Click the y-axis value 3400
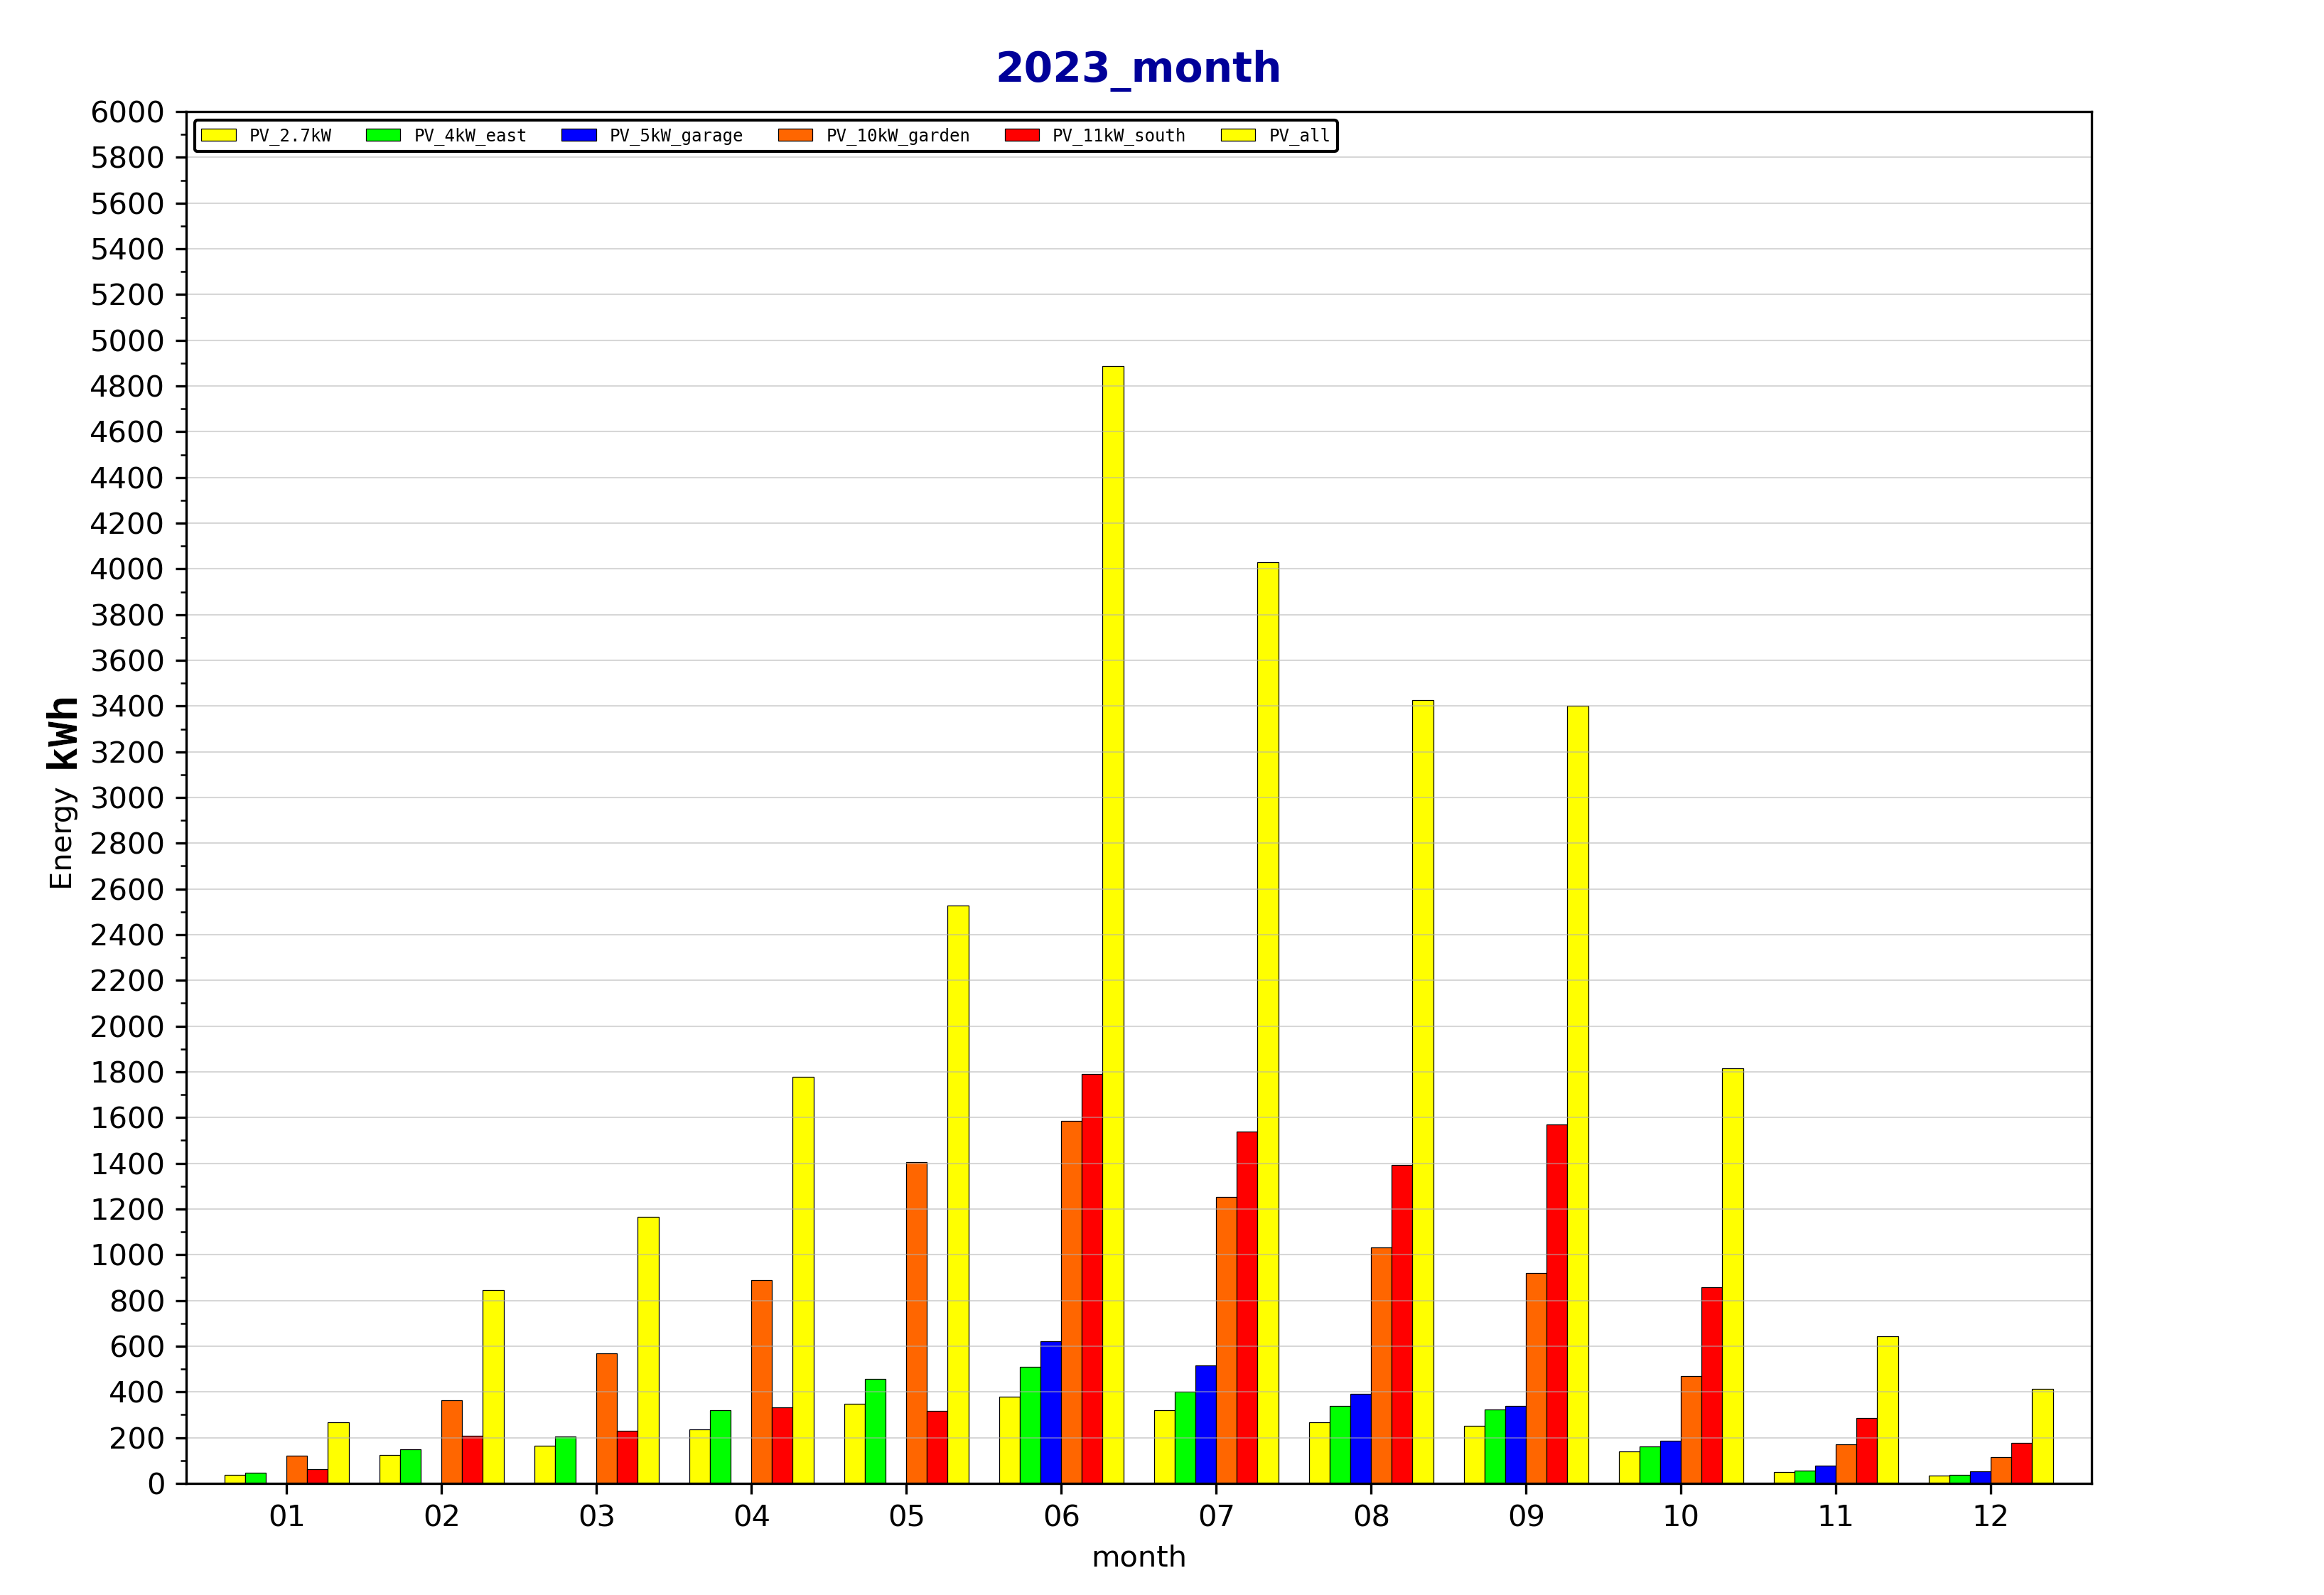Image resolution: width=2324 pixels, height=1595 pixels. pos(127,706)
